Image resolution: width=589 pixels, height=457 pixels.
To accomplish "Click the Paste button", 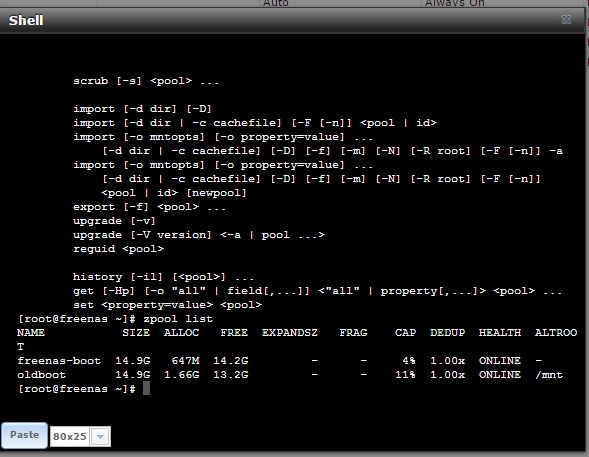I will click(x=24, y=435).
